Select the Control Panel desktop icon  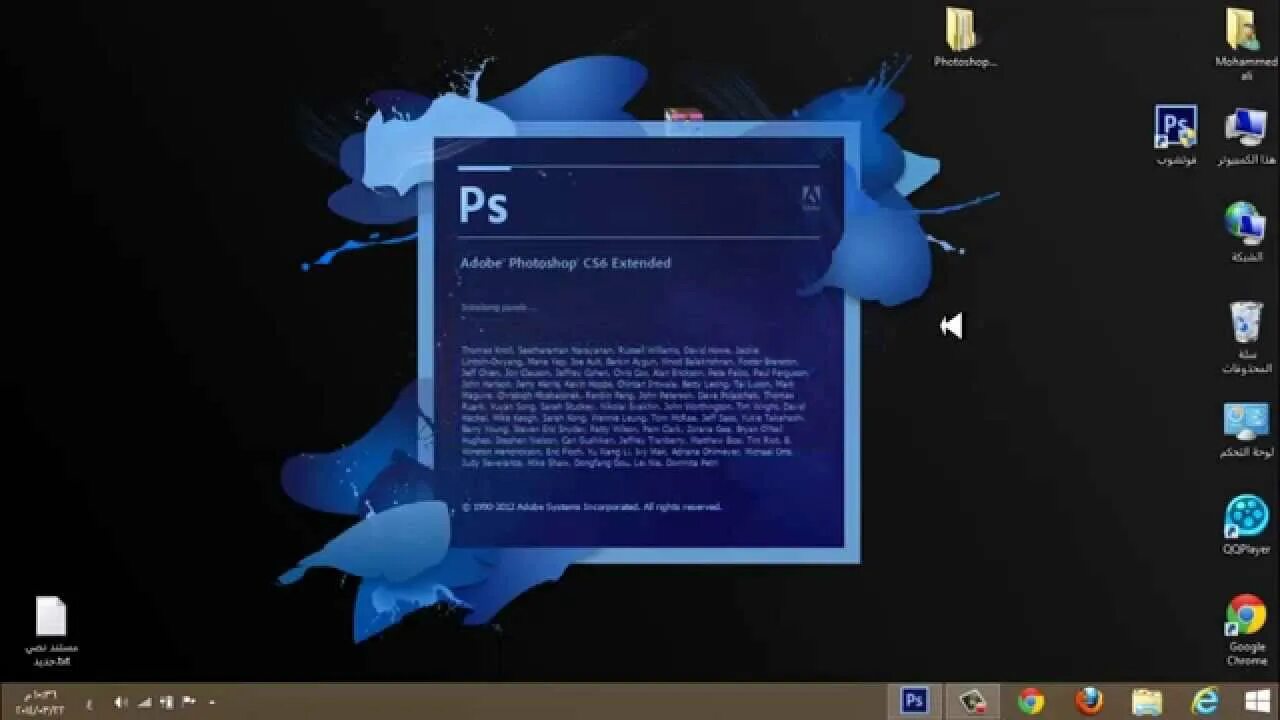[x=1246, y=431]
